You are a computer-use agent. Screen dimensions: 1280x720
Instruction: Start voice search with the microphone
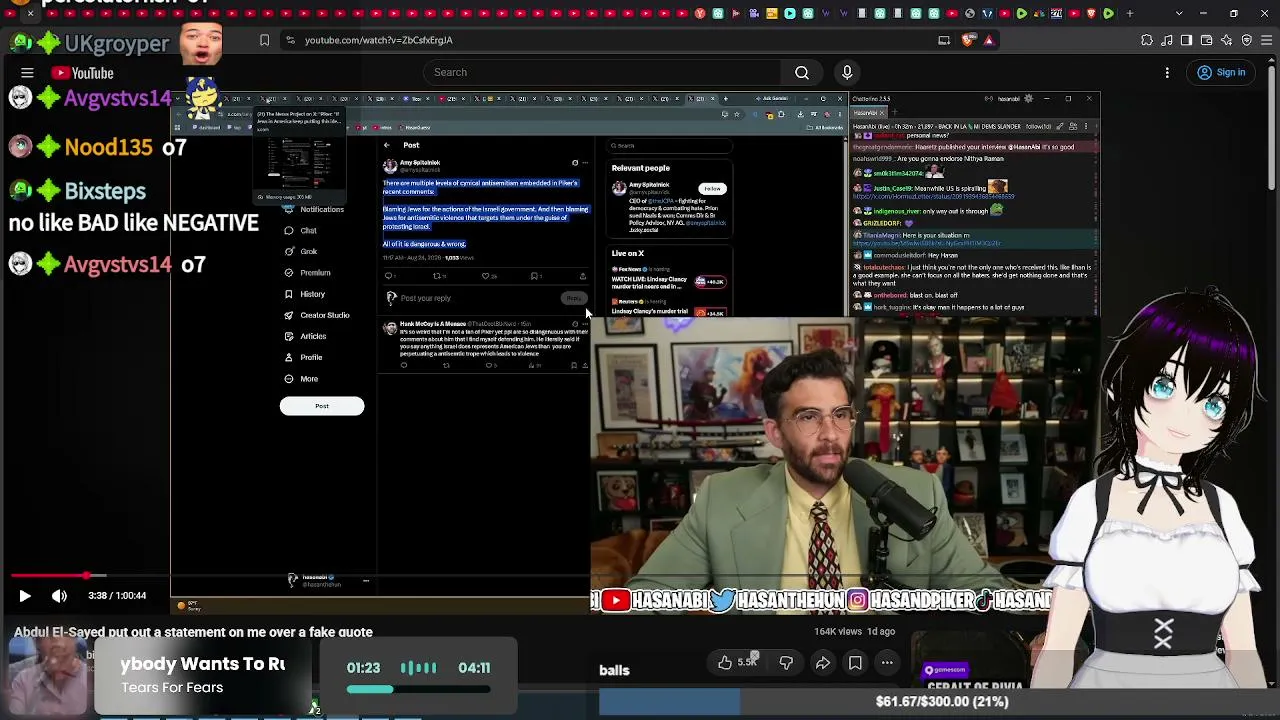tap(847, 72)
